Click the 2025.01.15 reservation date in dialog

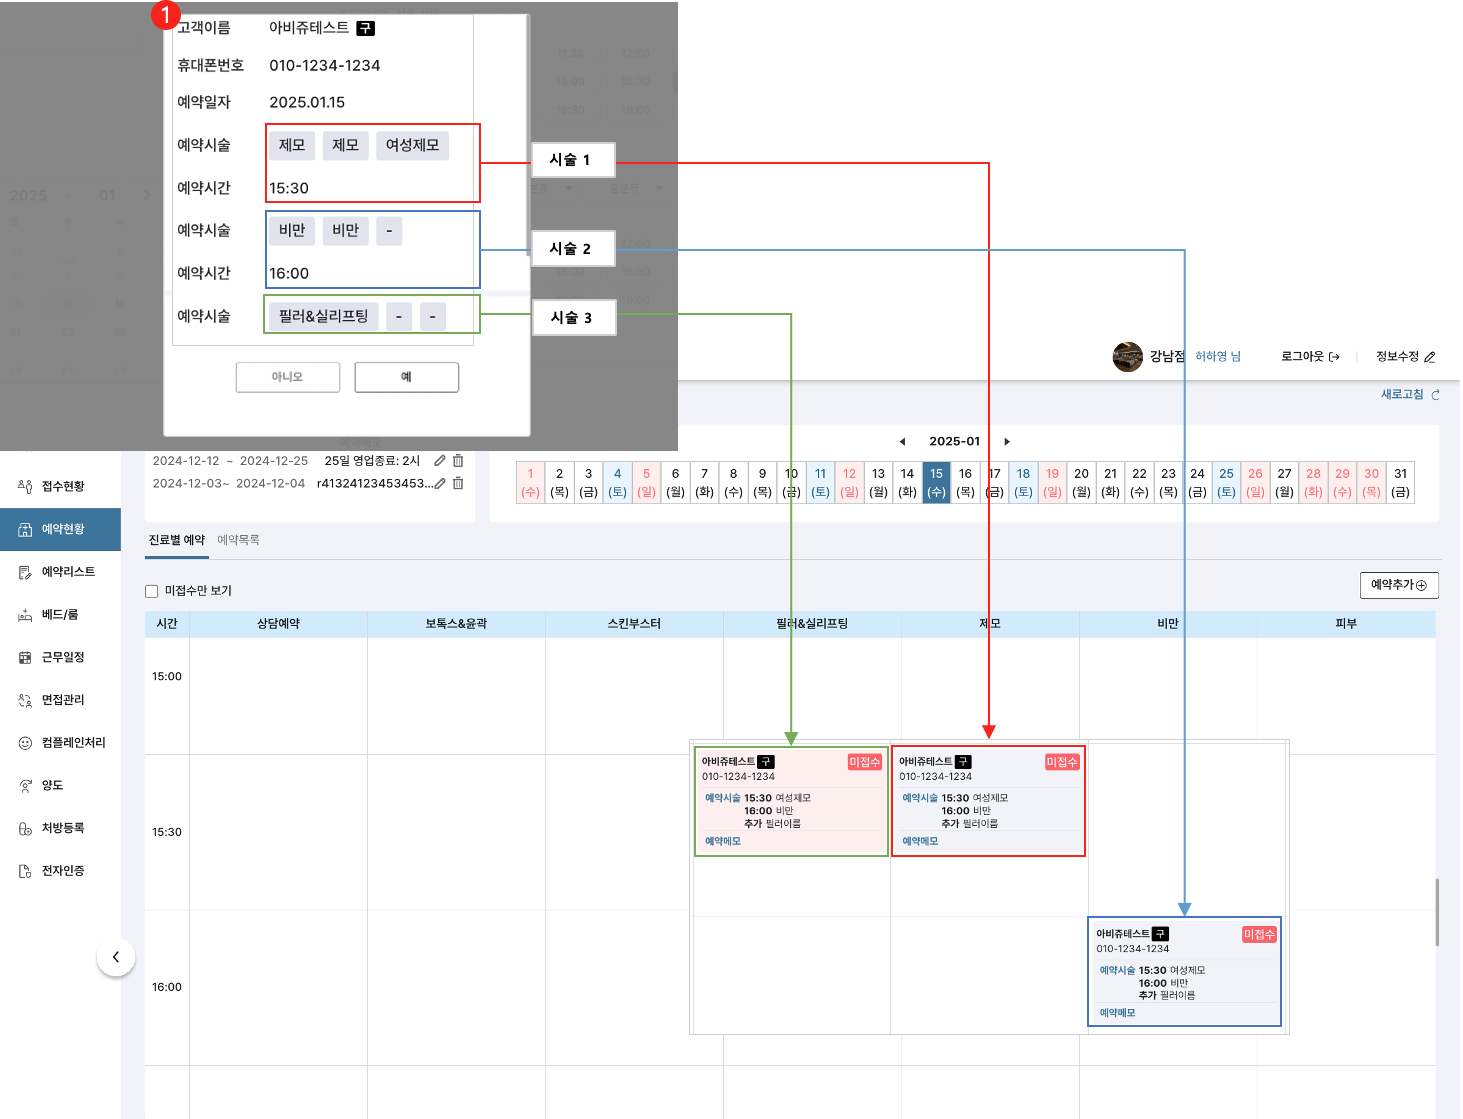(307, 102)
